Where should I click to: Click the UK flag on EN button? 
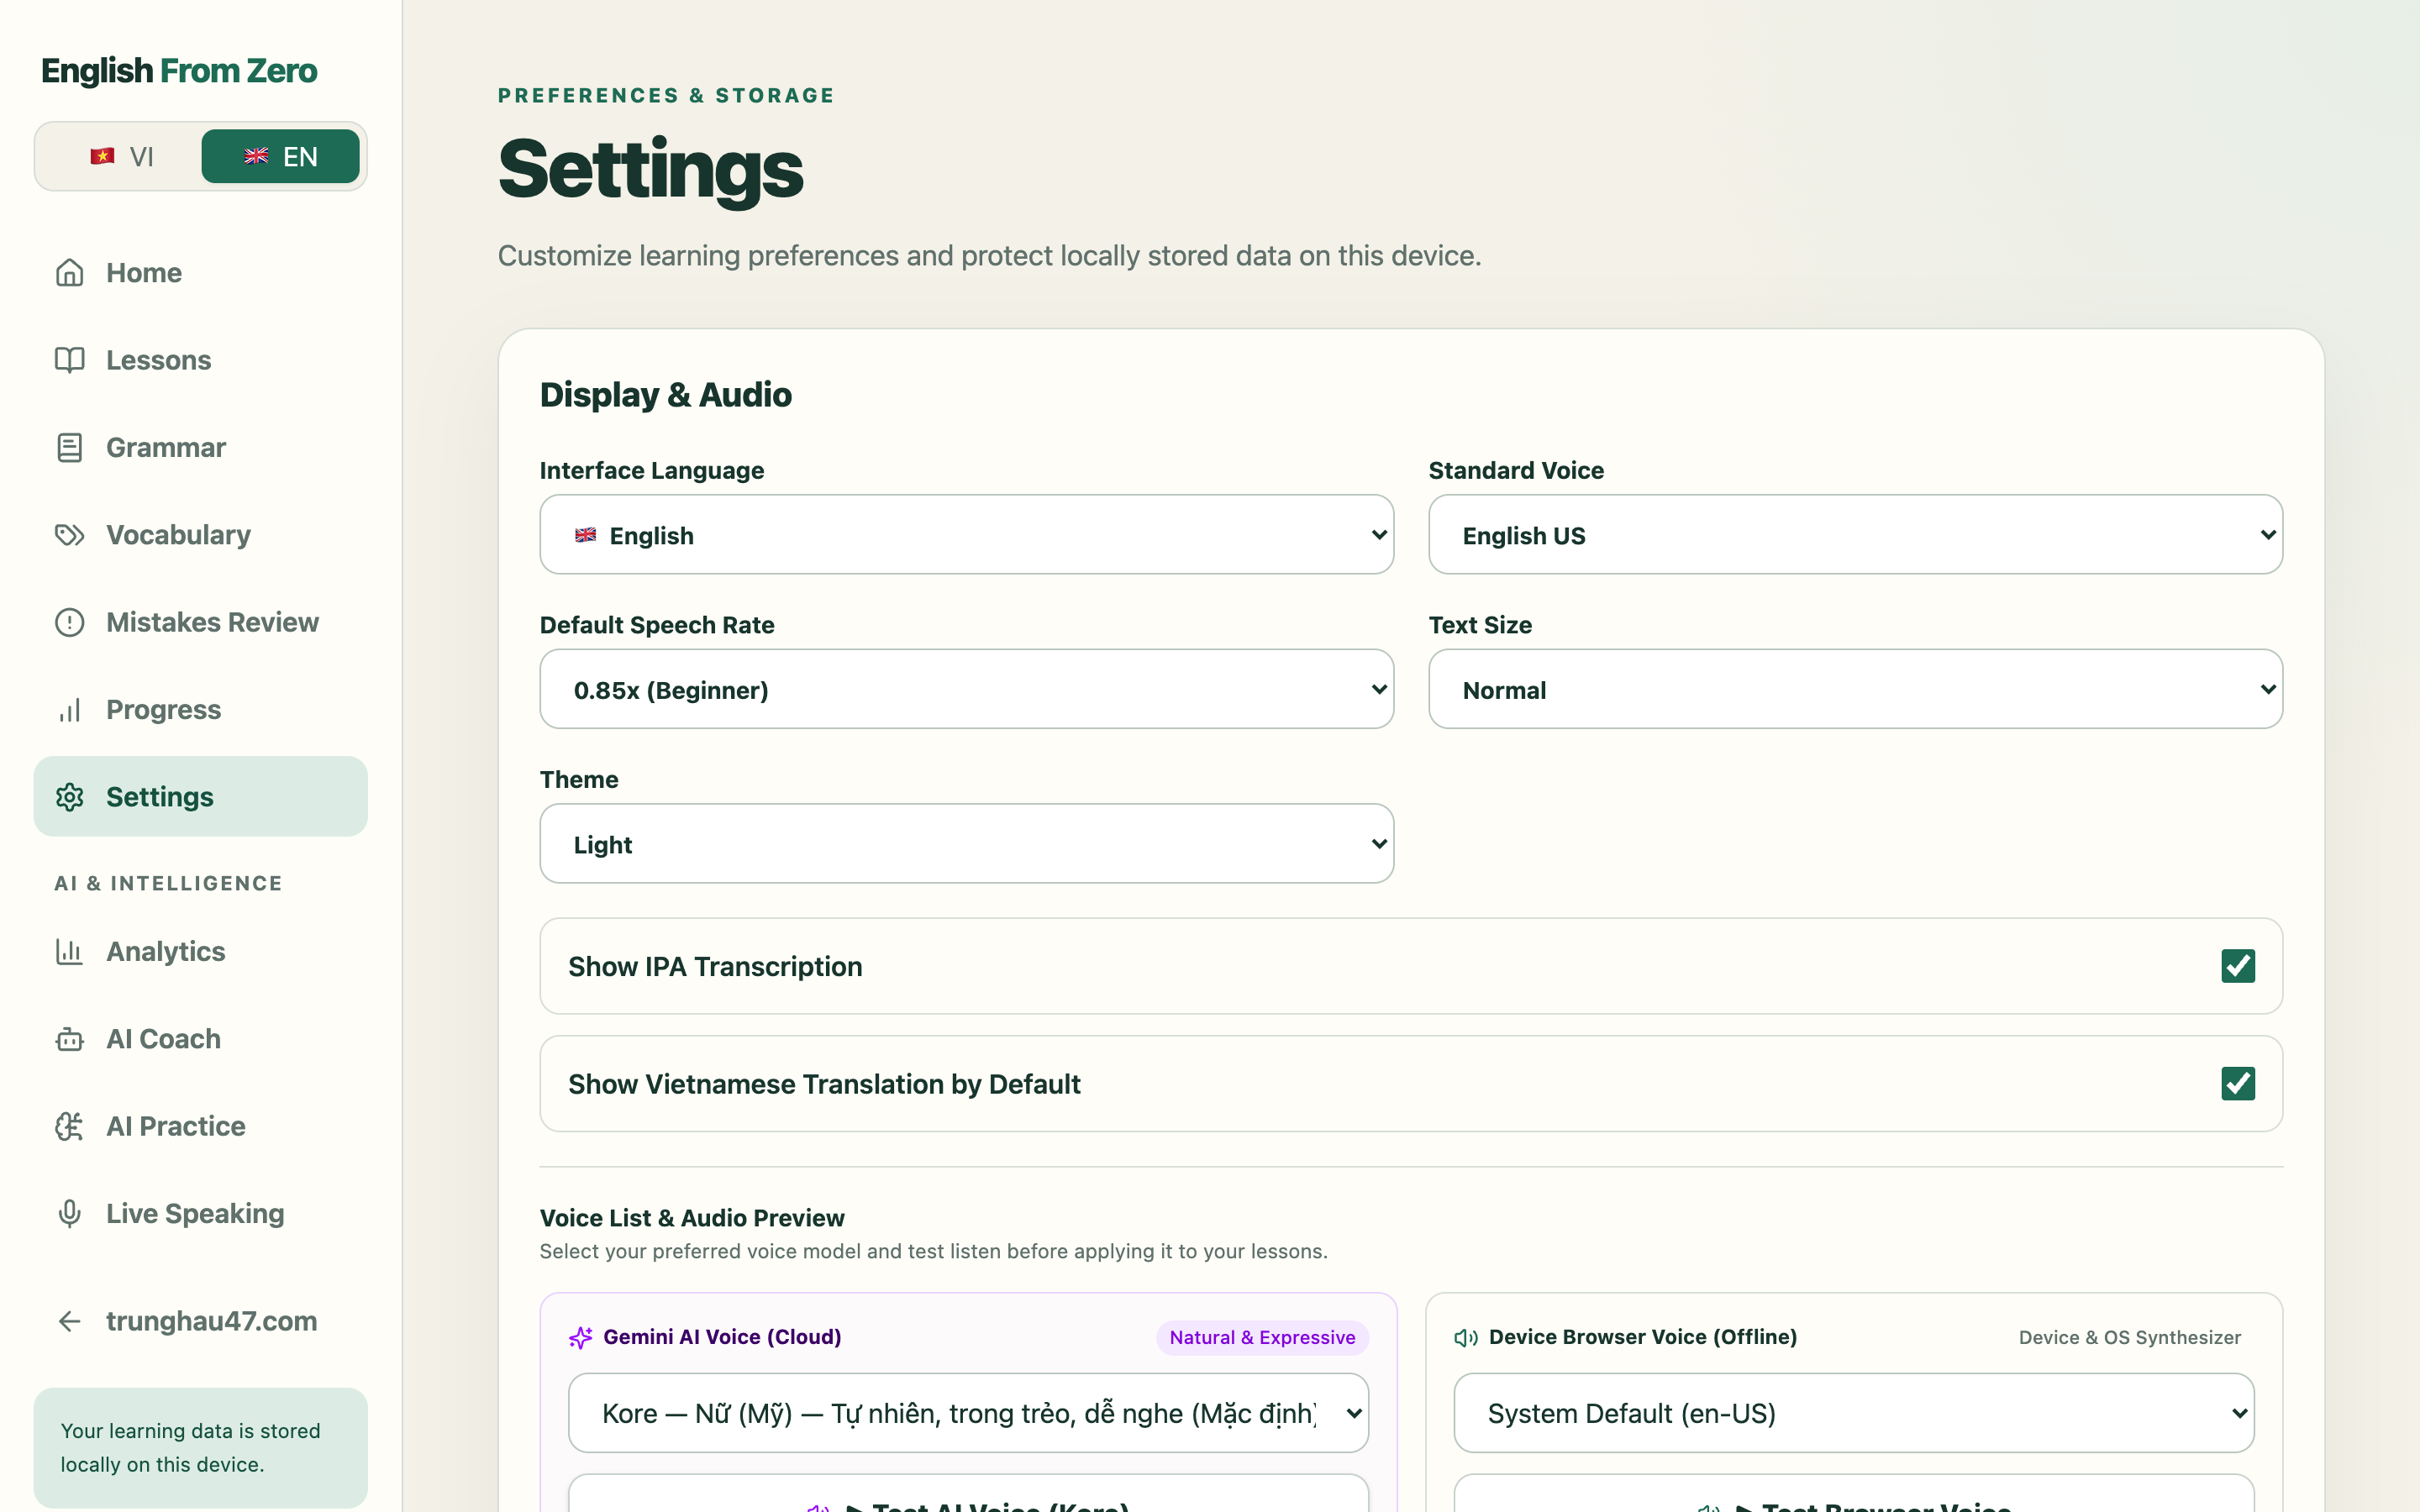[257, 156]
